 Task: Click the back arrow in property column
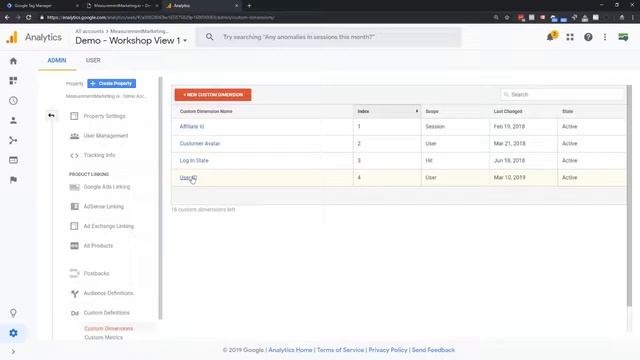[x=51, y=116]
